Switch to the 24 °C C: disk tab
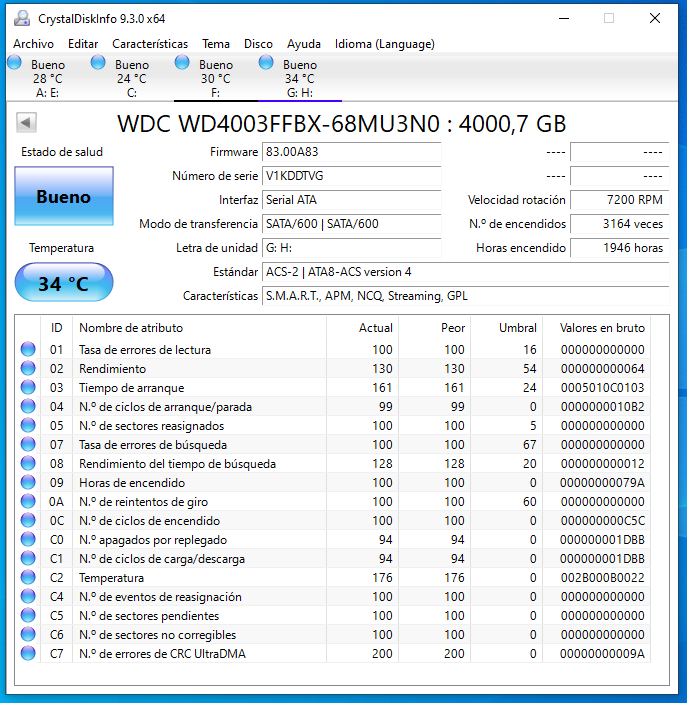Screen dimensions: 687x703 132,78
